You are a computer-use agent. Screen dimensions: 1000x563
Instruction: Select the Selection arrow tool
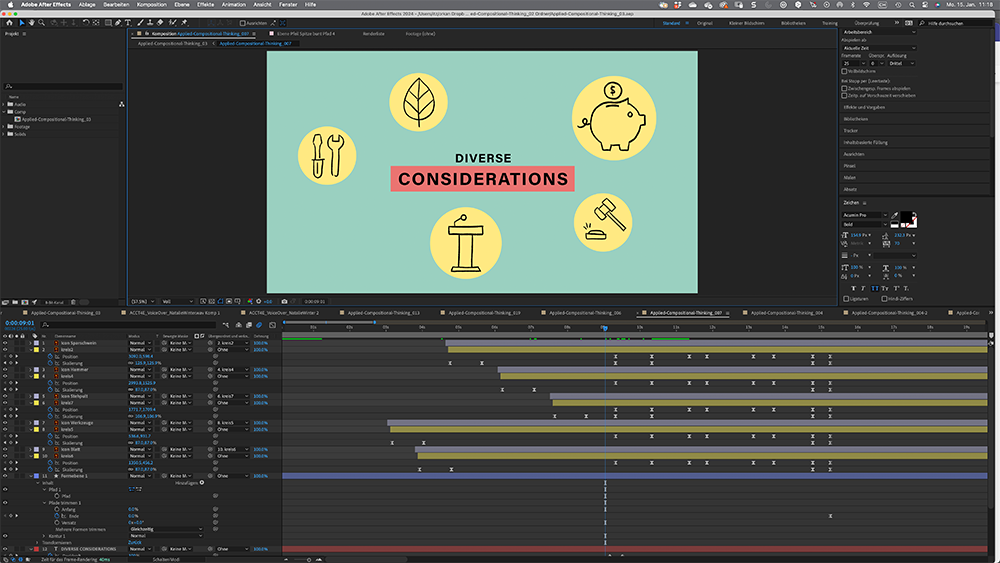pyautogui.click(x=22, y=23)
